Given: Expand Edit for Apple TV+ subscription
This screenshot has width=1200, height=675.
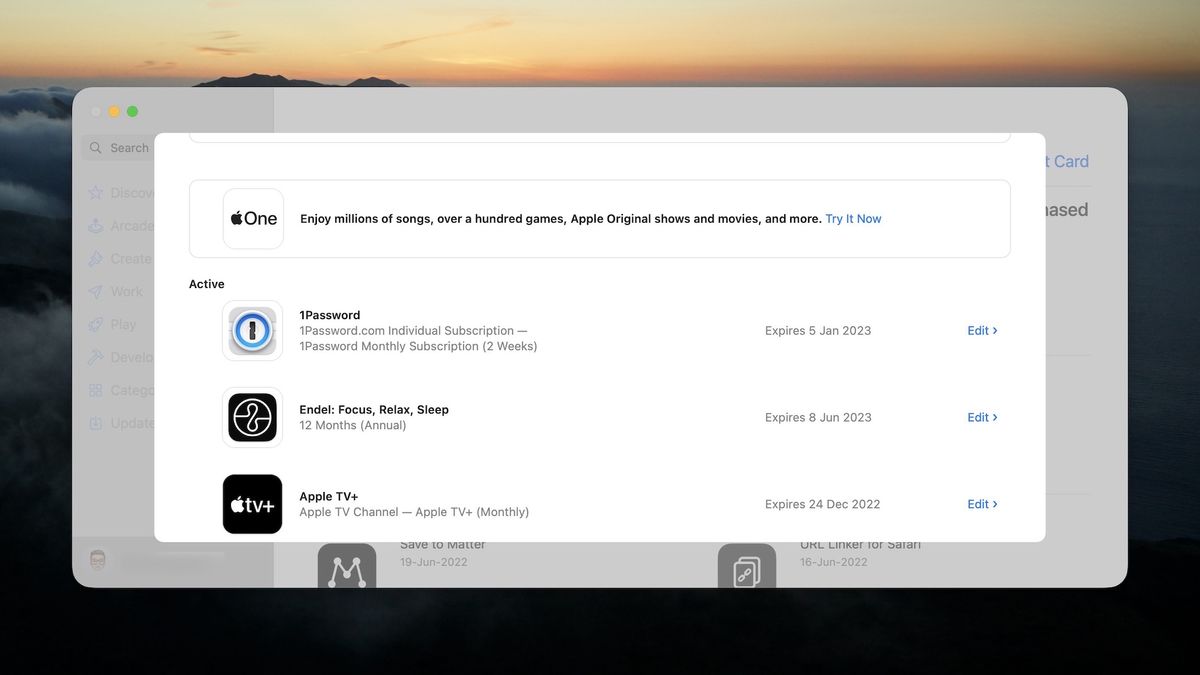Looking at the screenshot, I should [982, 504].
